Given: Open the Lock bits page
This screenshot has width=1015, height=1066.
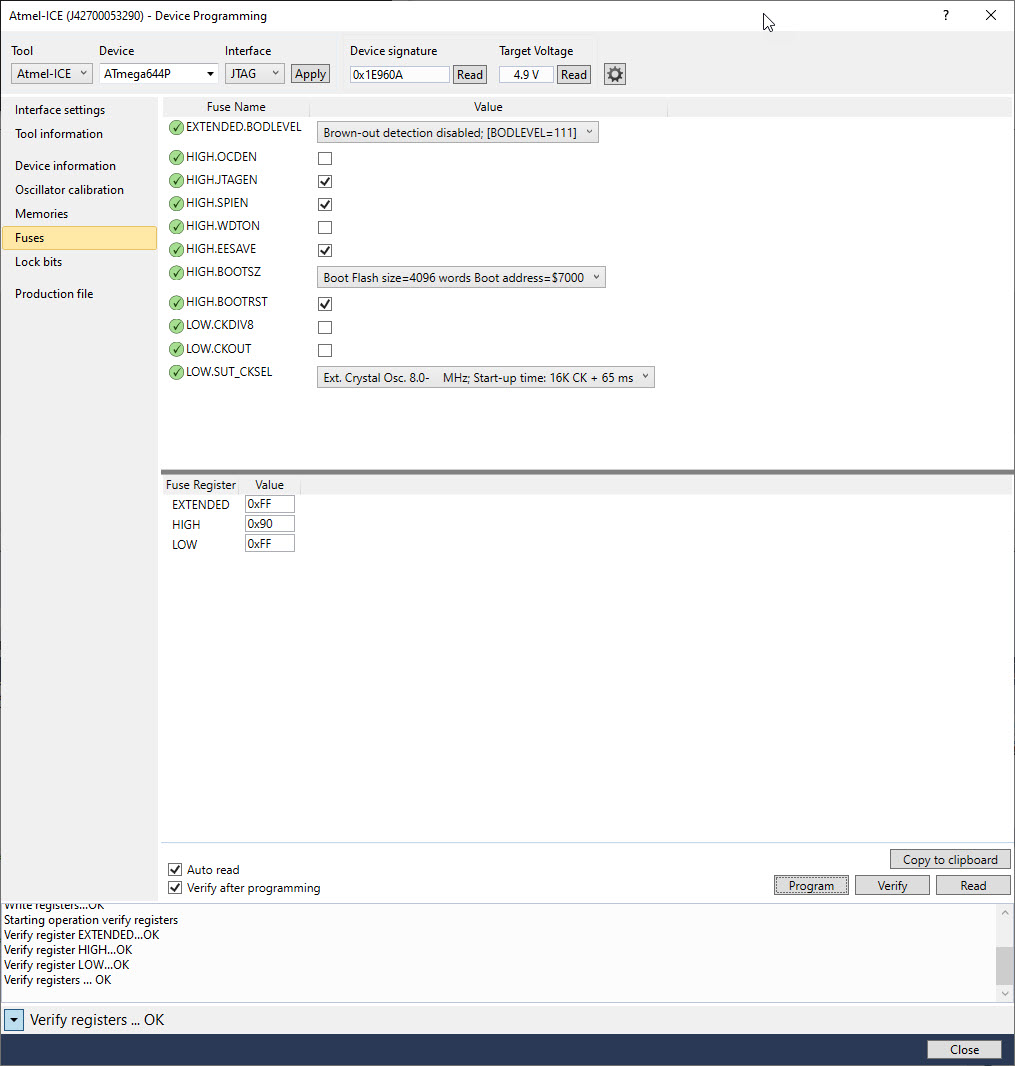Looking at the screenshot, I should point(38,262).
